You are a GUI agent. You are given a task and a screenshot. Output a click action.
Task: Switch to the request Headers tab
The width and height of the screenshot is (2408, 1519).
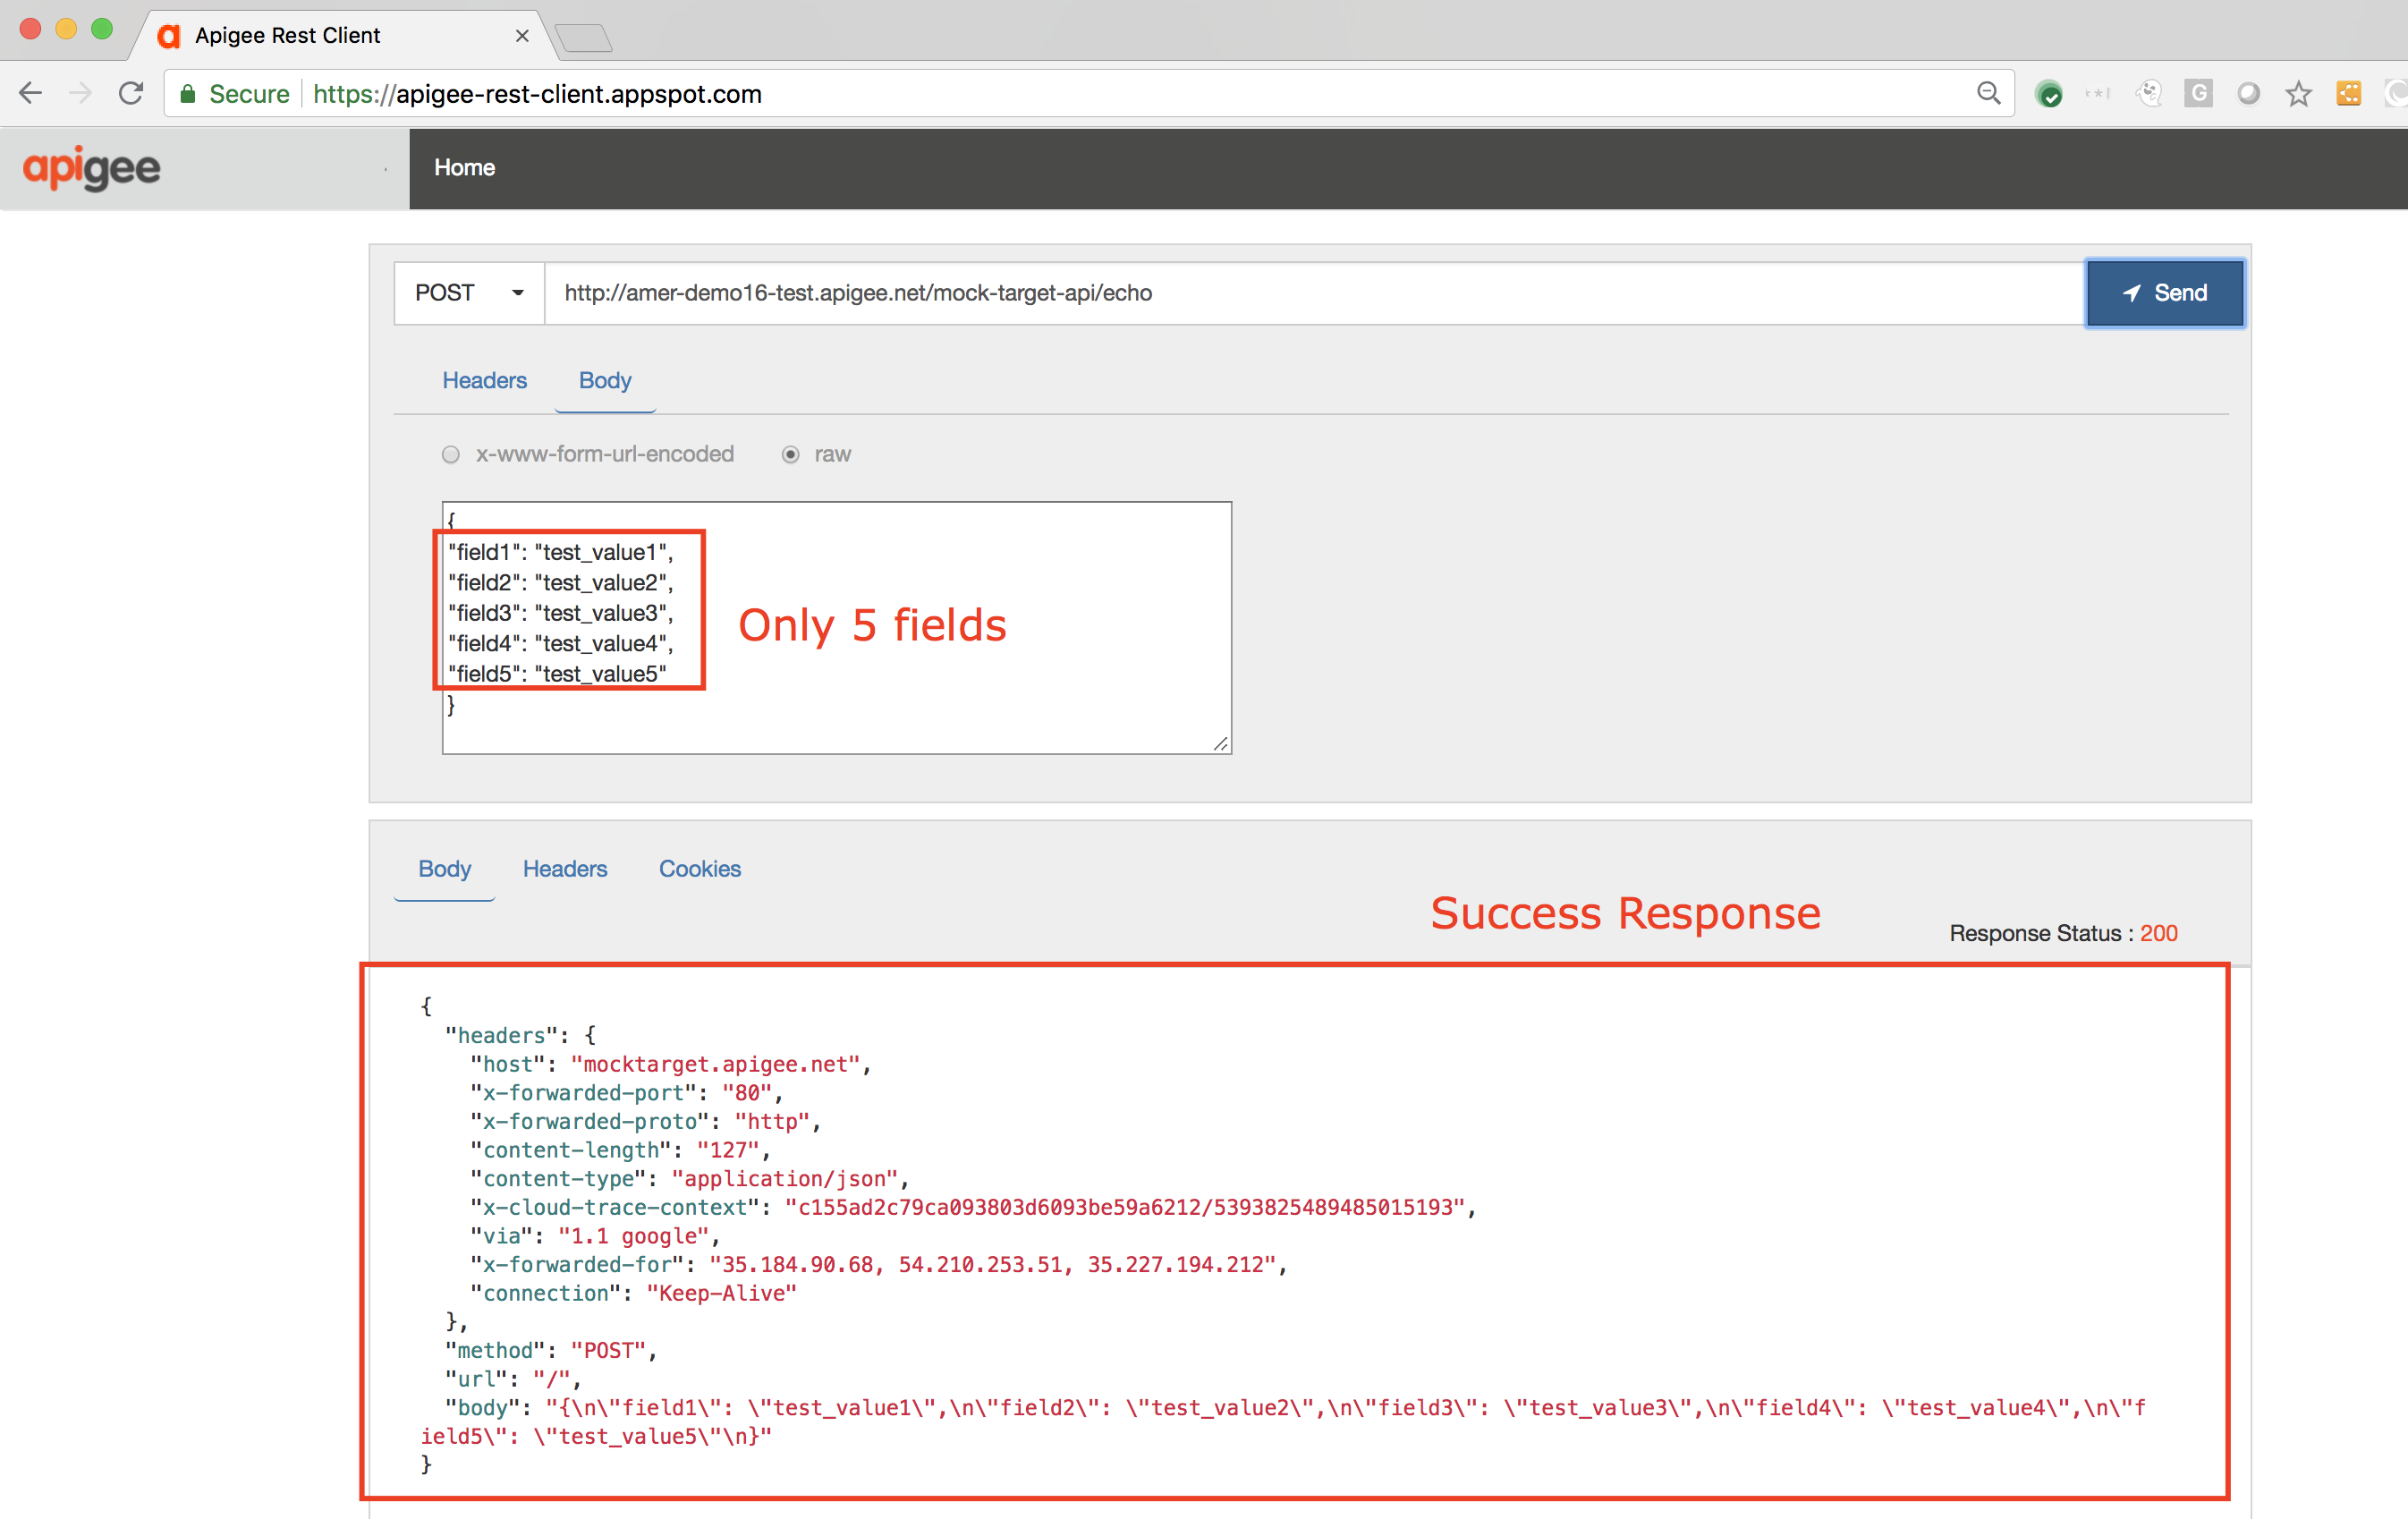[484, 381]
